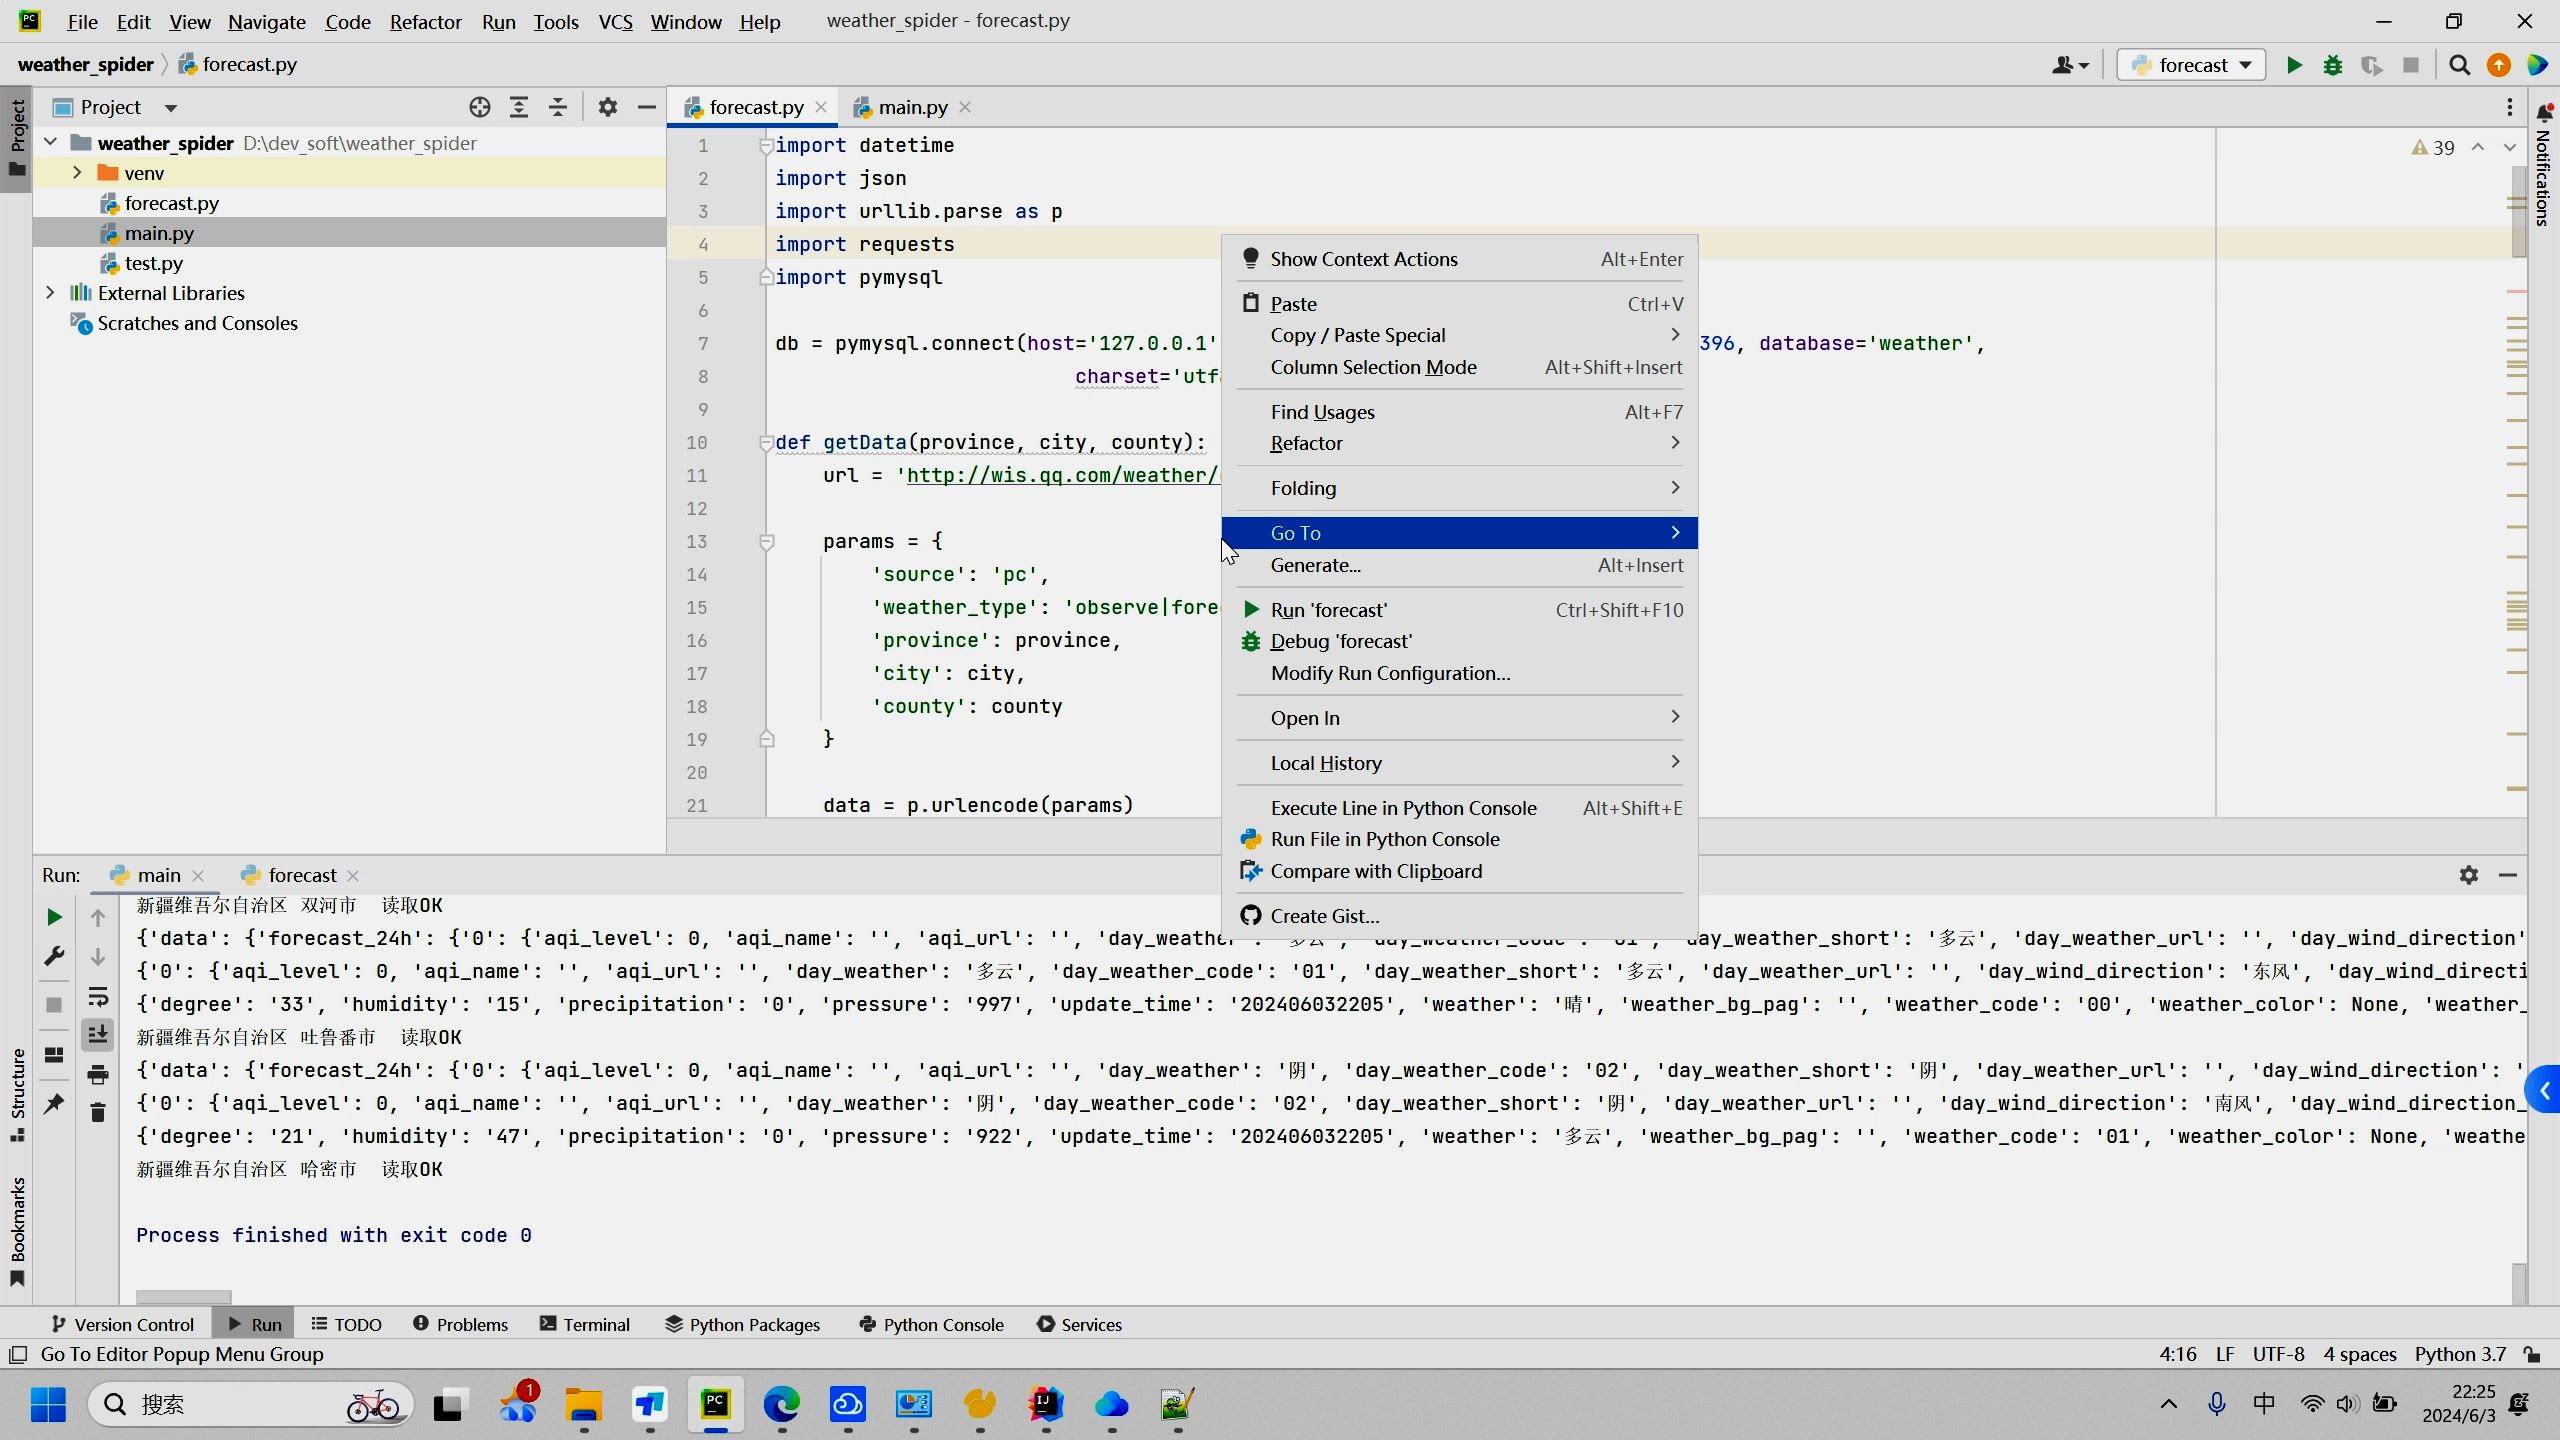This screenshot has height=1440, width=2560.
Task: Click Run console horizontal scrollbar
Action: coord(183,1296)
